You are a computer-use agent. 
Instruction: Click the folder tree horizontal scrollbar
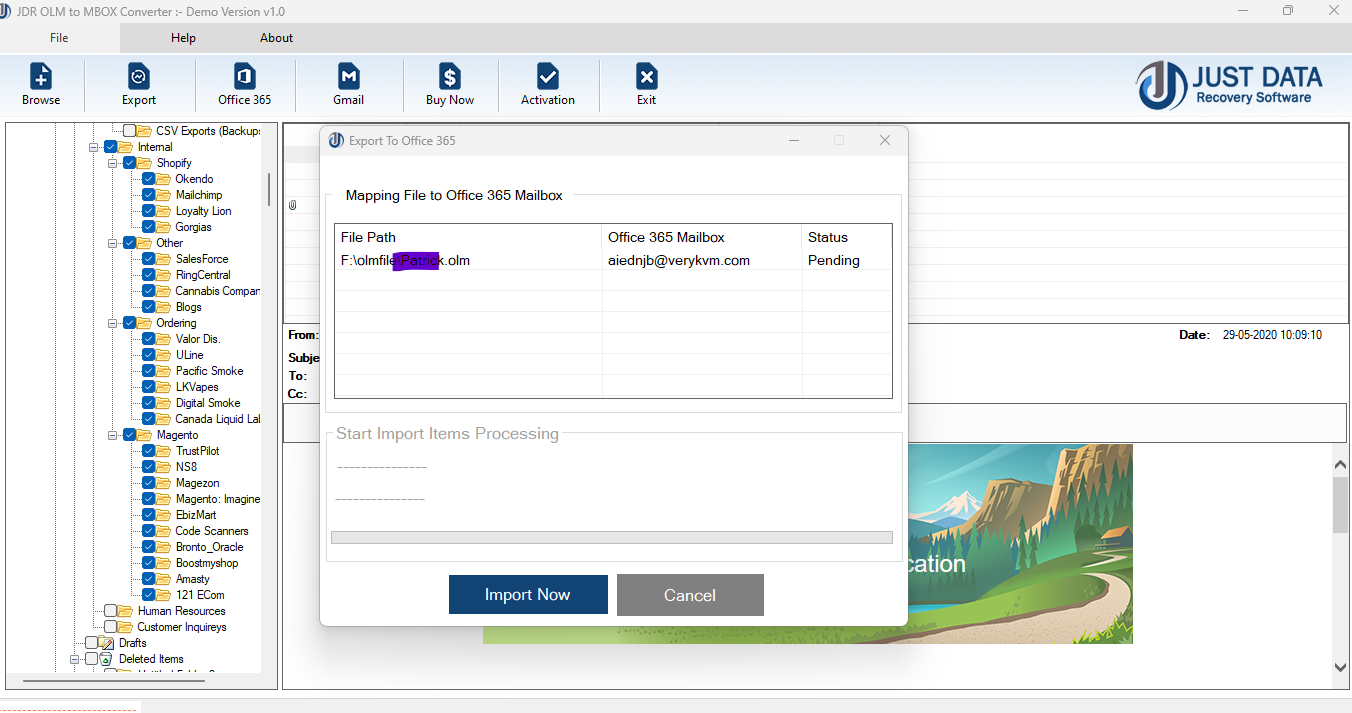click(112, 681)
